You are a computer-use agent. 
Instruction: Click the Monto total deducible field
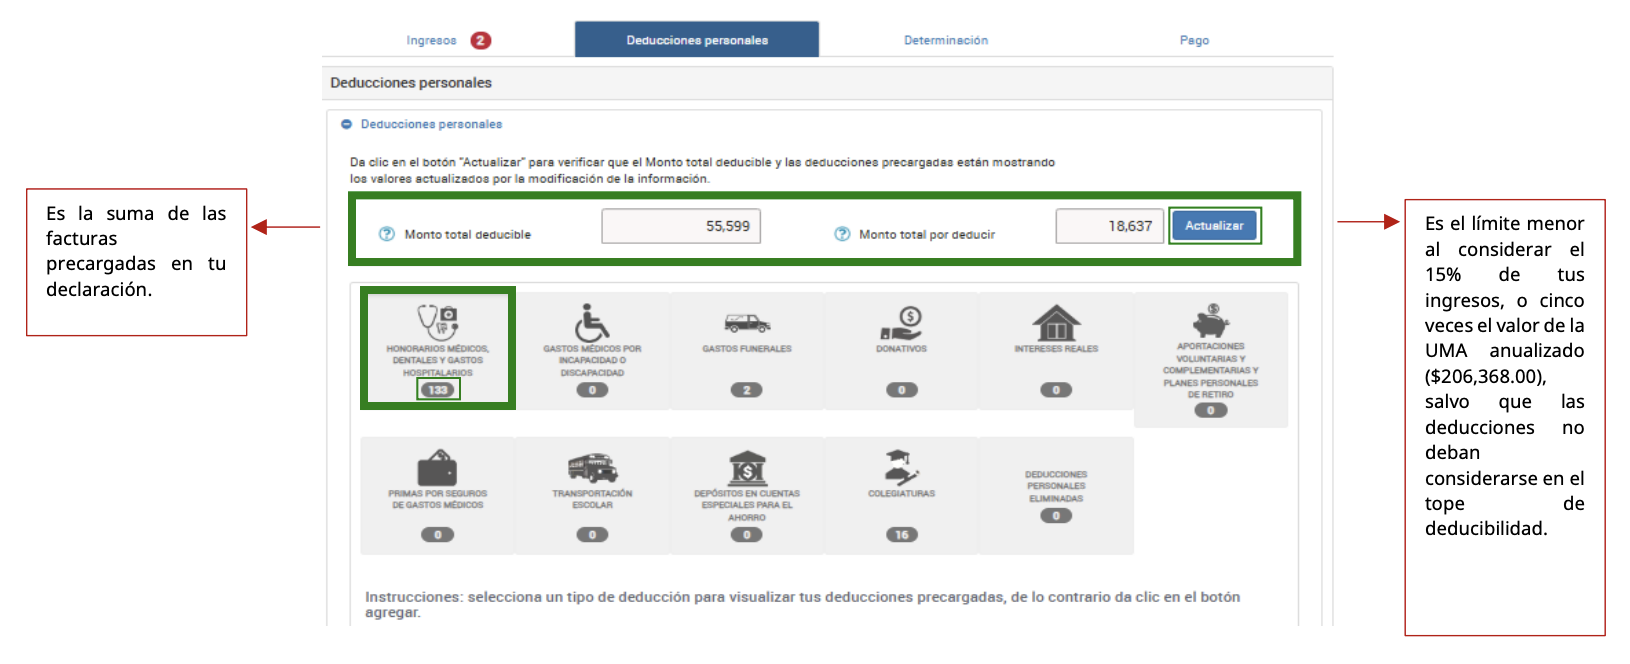(x=681, y=226)
